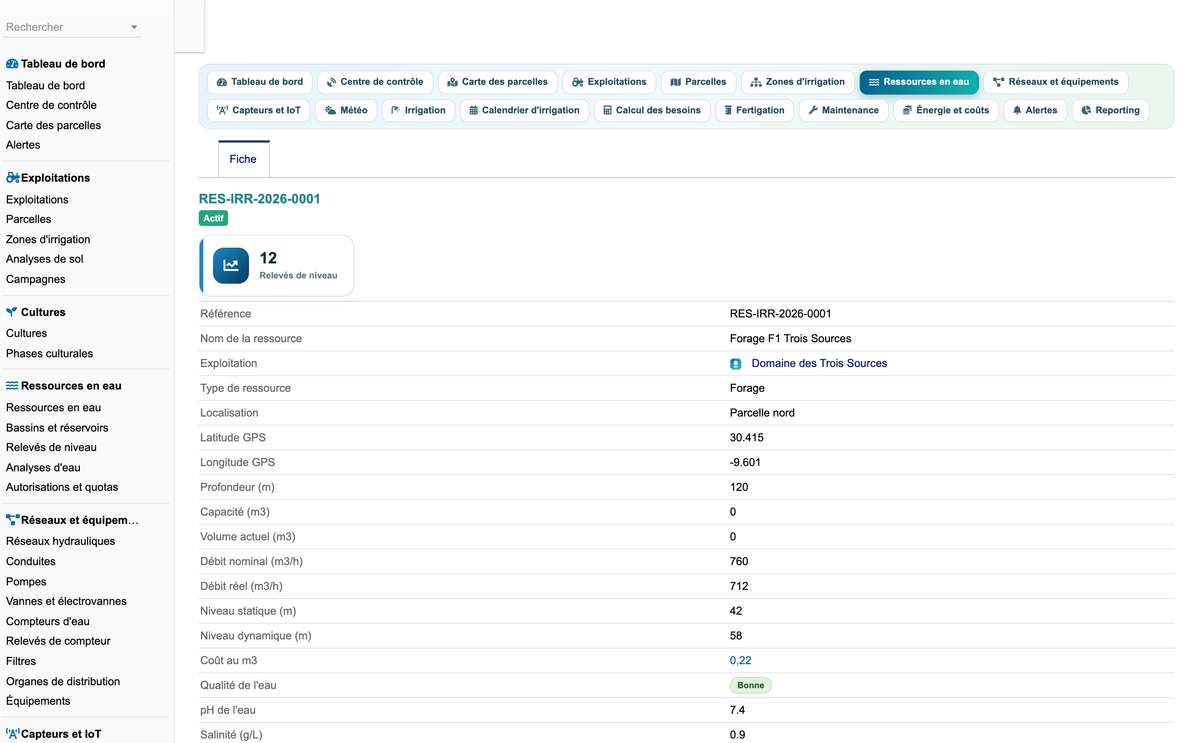Click the exploitation icon beside Domaine des Trois Sources
Image resolution: width=1200 pixels, height=743 pixels.
(736, 364)
